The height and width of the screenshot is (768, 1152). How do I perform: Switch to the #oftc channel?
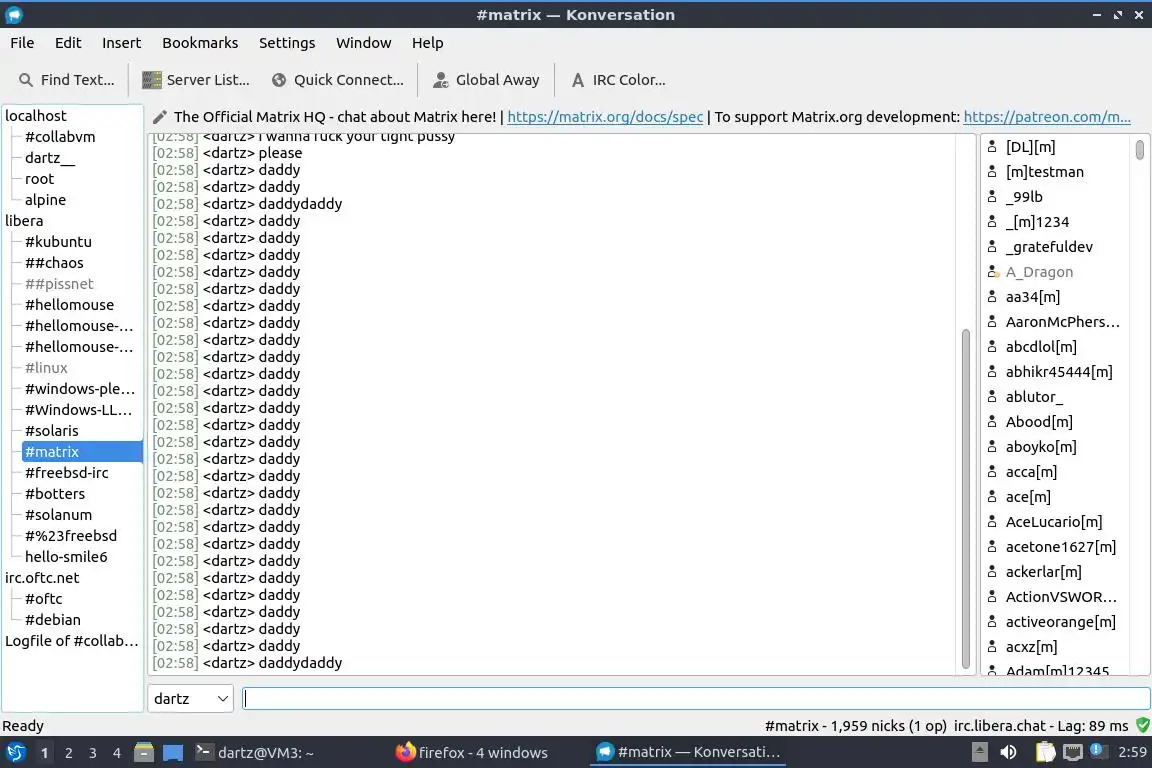44,599
